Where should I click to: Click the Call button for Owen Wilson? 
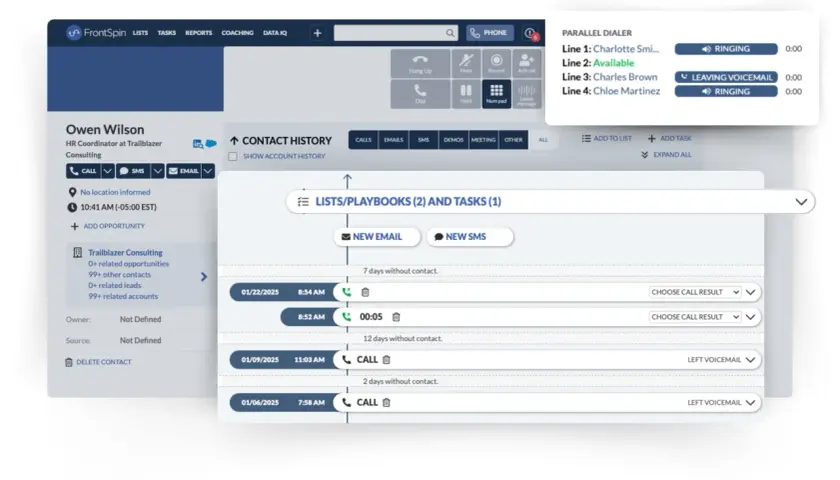[x=84, y=171]
